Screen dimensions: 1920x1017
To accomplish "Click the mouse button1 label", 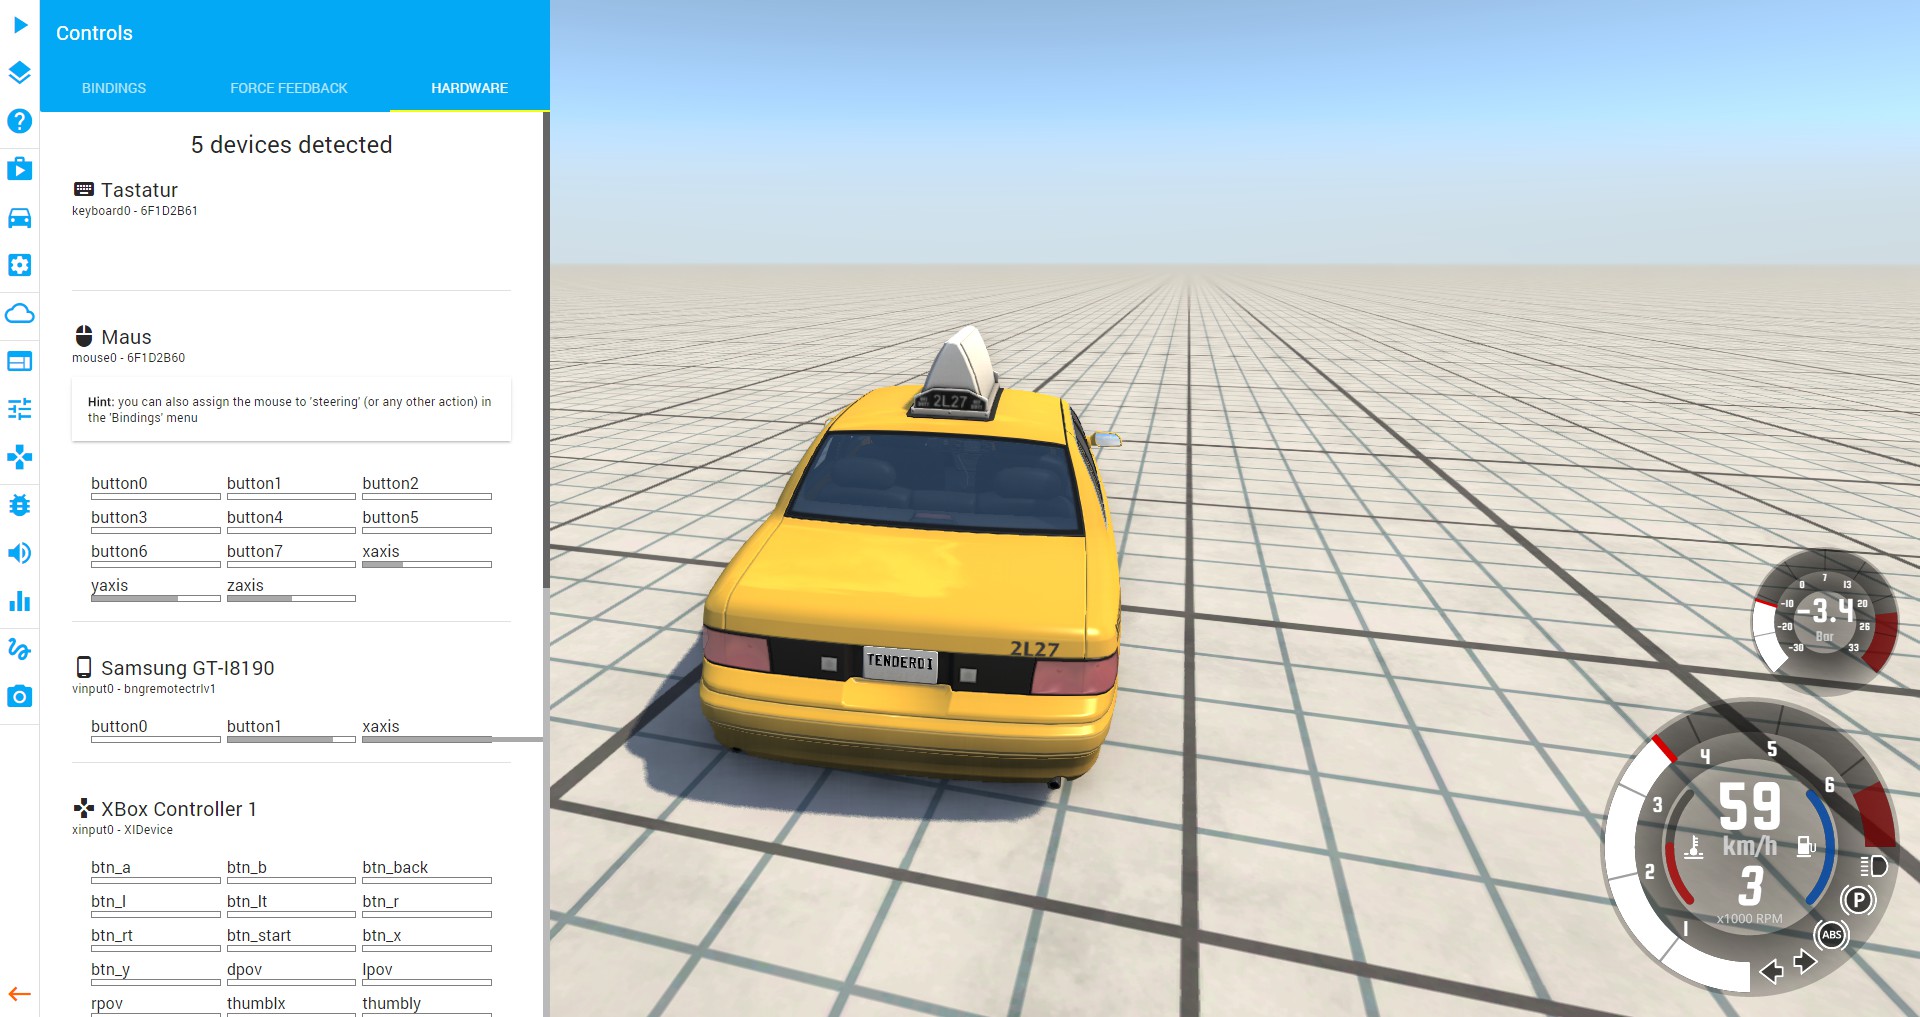I will [x=254, y=483].
